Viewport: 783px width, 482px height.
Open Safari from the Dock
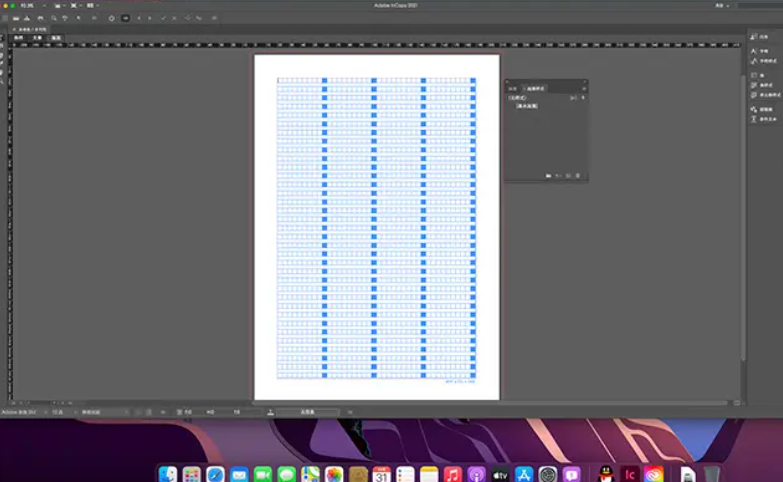pos(215,474)
